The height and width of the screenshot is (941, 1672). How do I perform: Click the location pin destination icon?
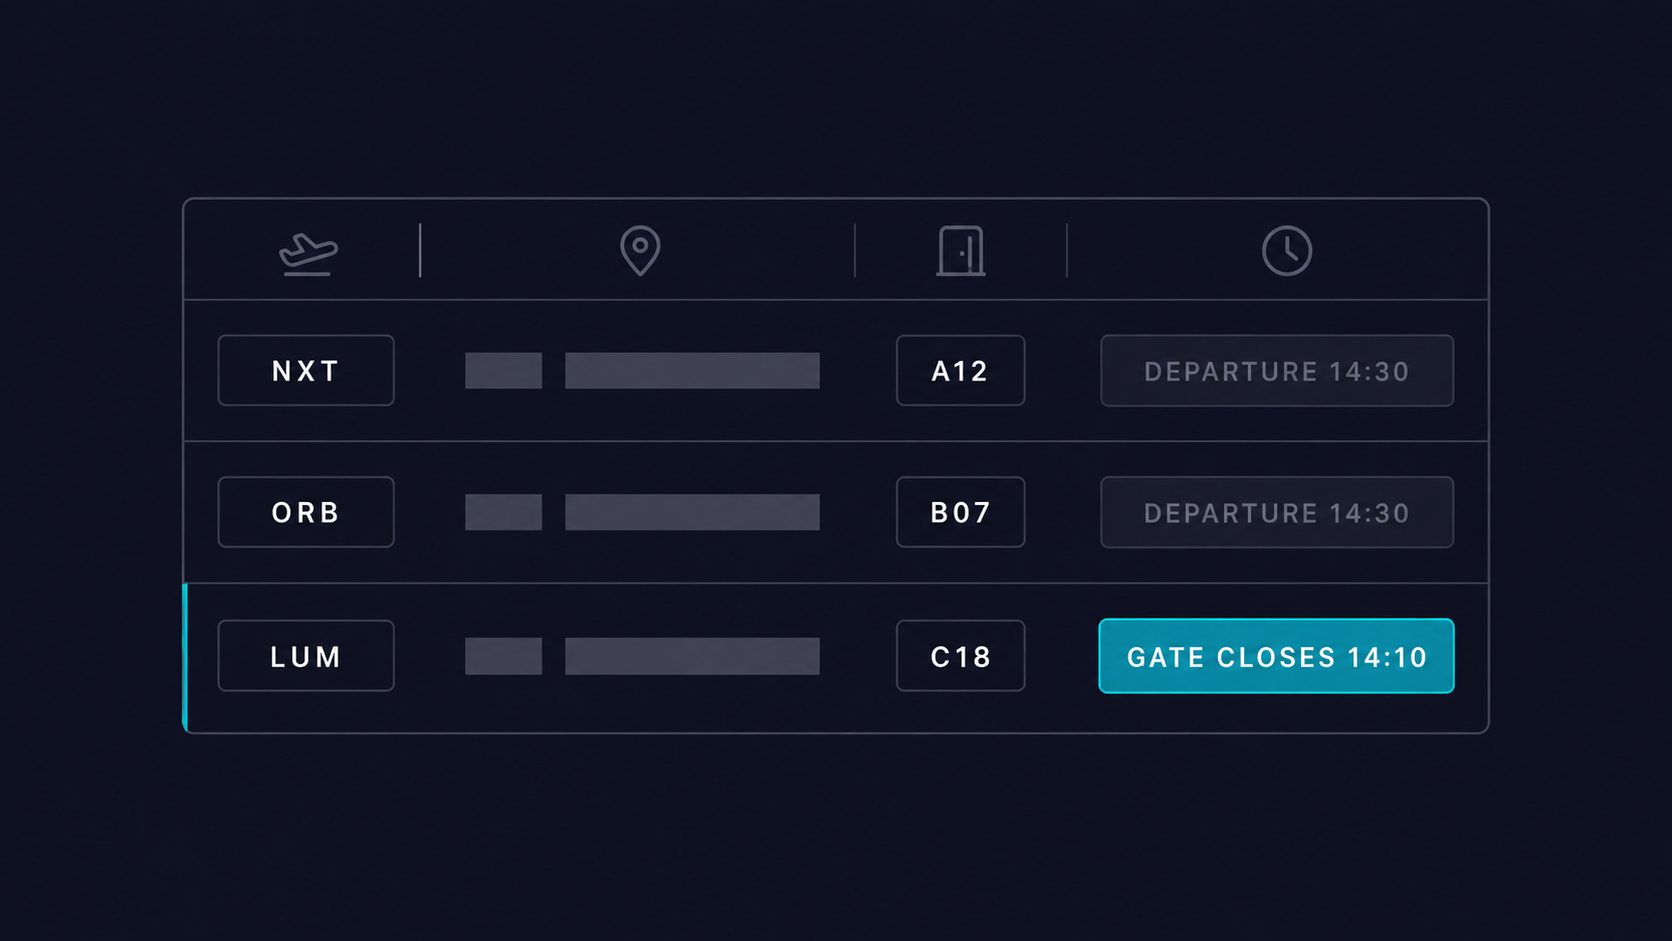click(x=640, y=251)
